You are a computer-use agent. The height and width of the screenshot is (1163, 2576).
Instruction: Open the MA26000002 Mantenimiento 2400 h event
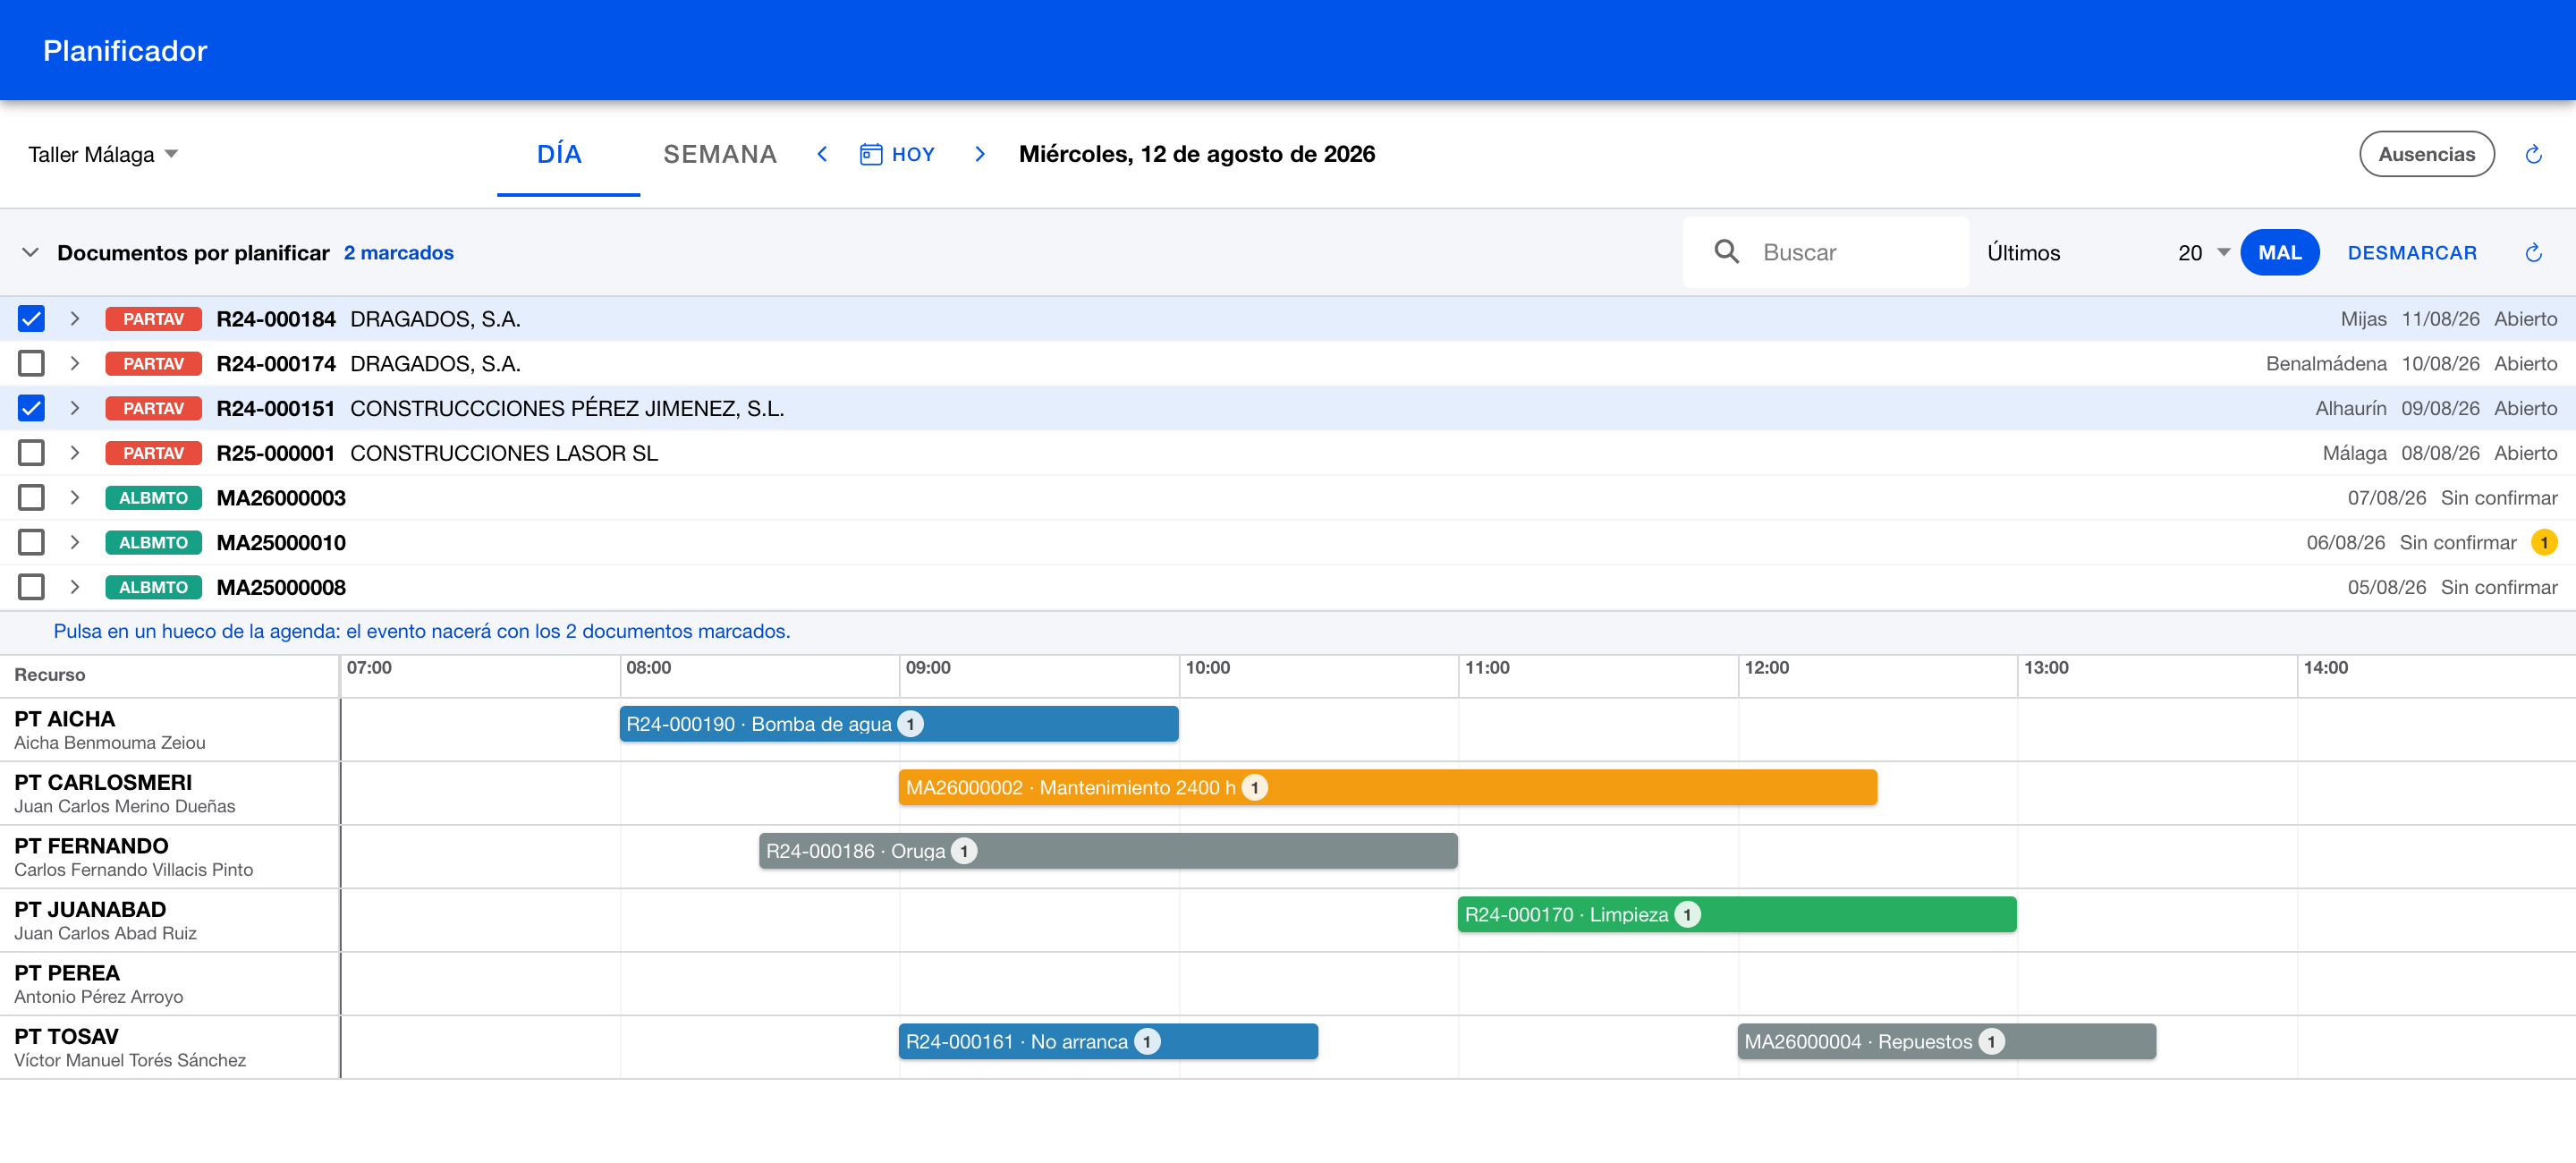tap(1387, 788)
